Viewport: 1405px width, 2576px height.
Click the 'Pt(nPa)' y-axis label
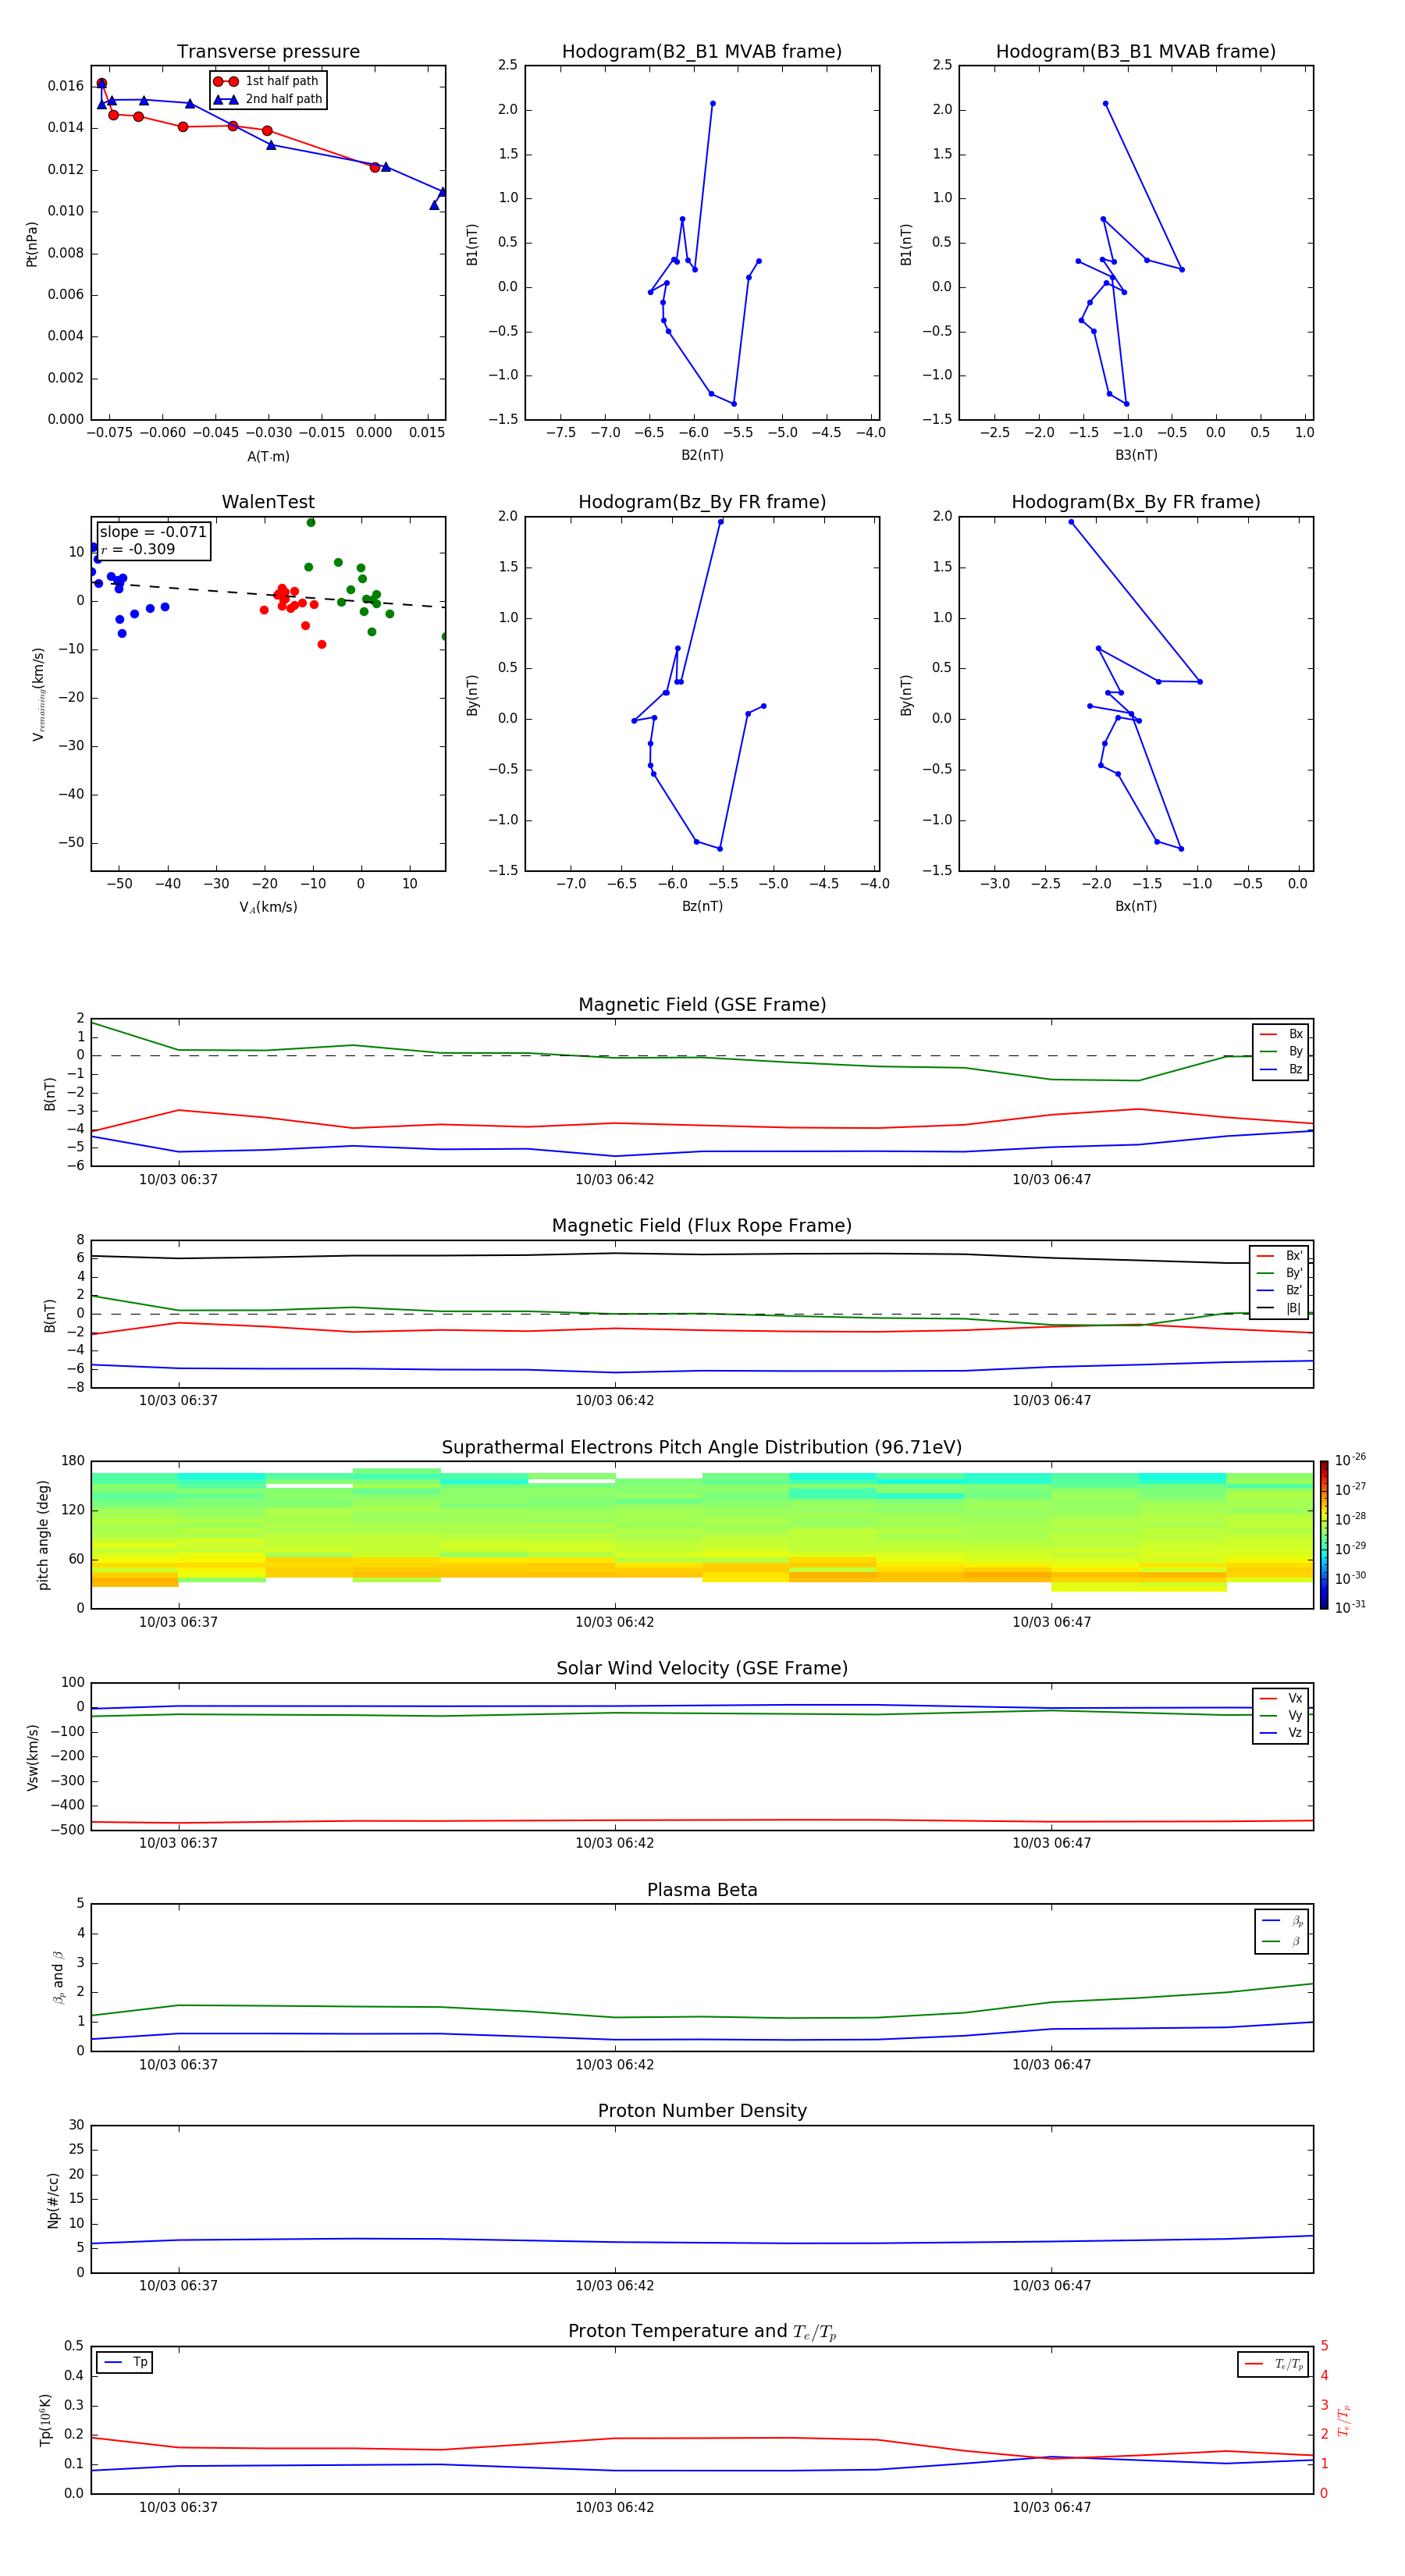[x=31, y=244]
